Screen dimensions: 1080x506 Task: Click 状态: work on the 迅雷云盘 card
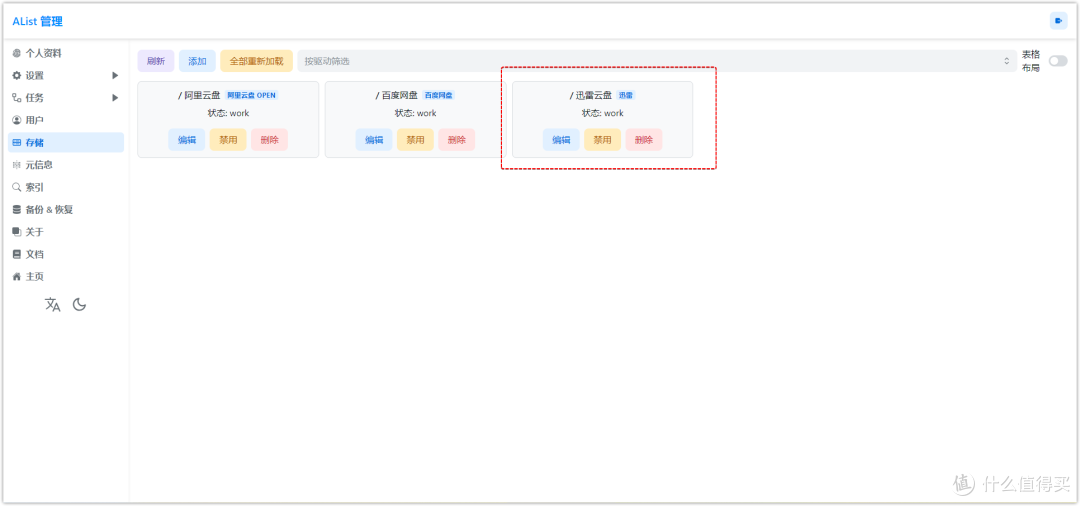tap(603, 113)
